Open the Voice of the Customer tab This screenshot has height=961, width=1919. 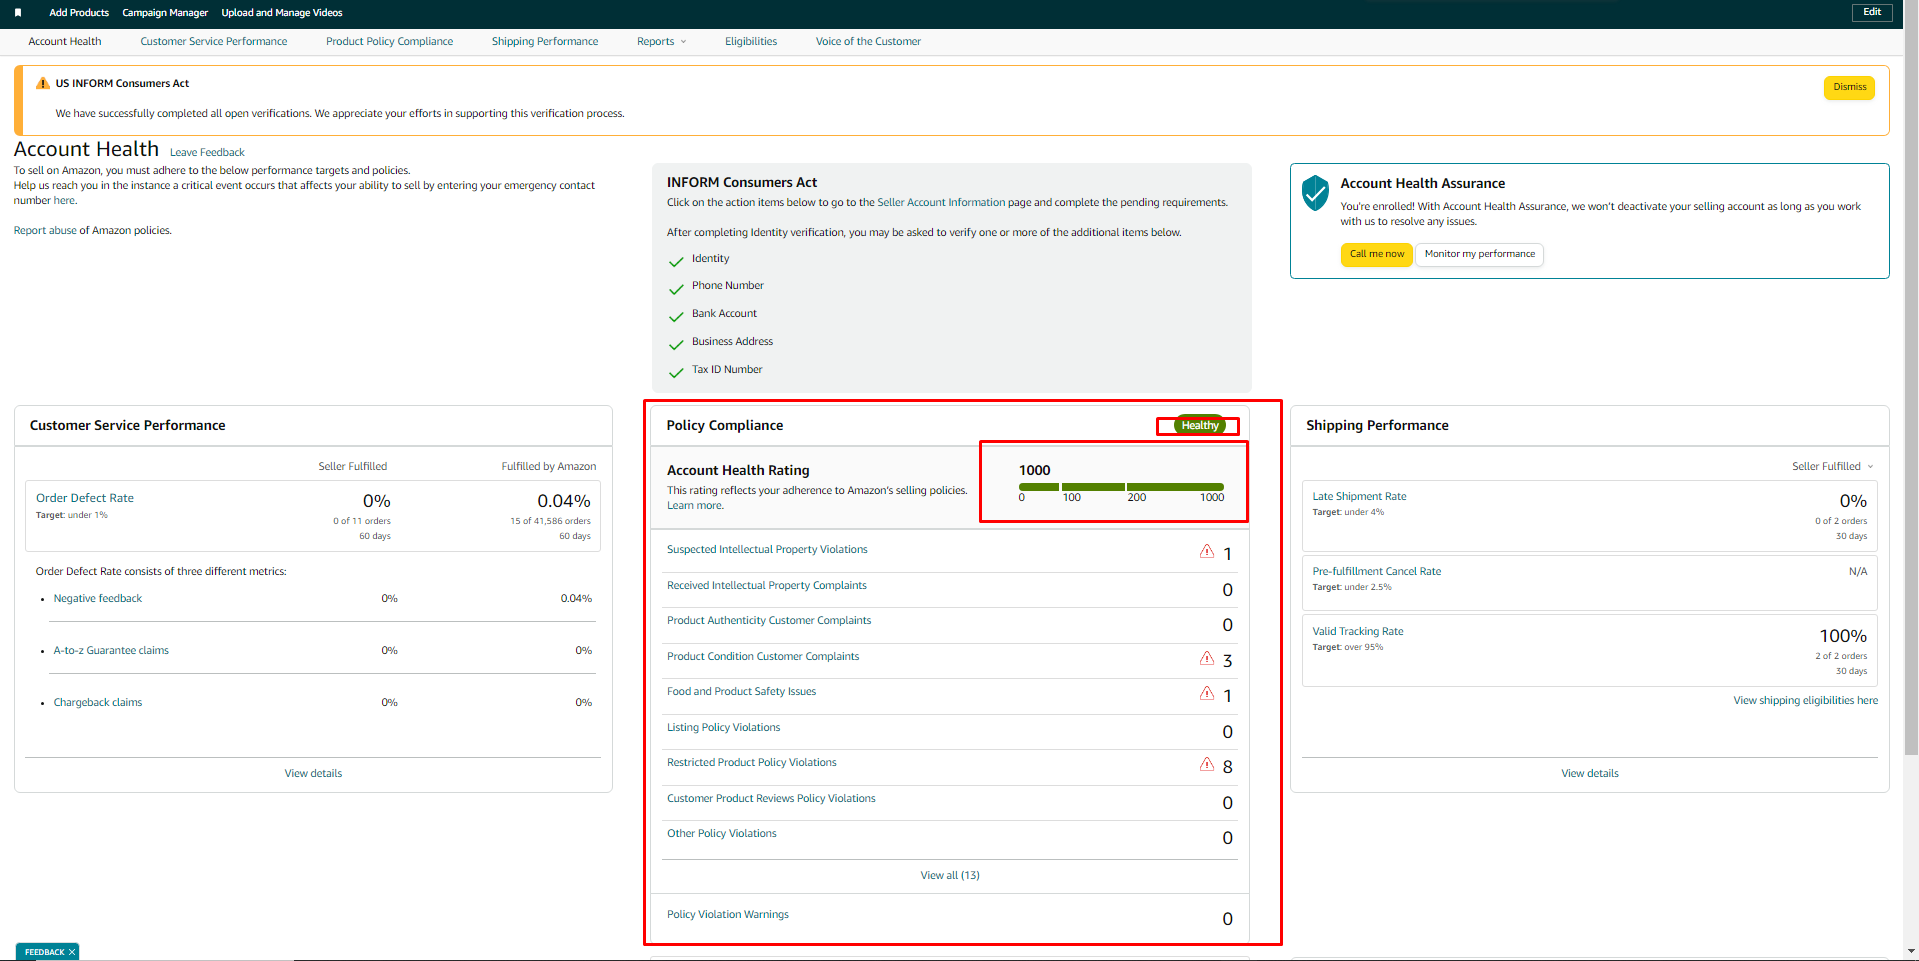(868, 42)
